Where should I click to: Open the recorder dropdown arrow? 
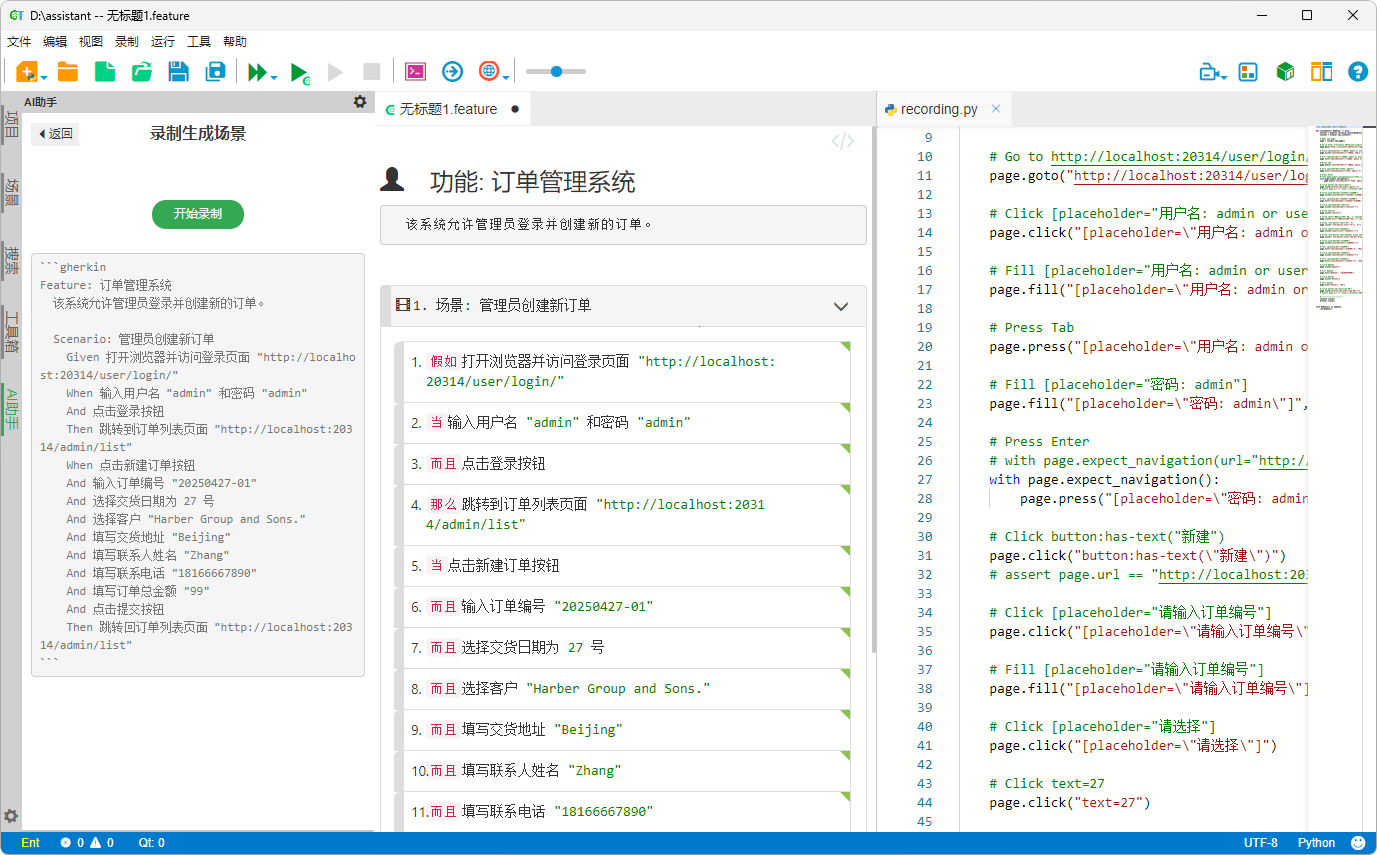tap(1224, 75)
